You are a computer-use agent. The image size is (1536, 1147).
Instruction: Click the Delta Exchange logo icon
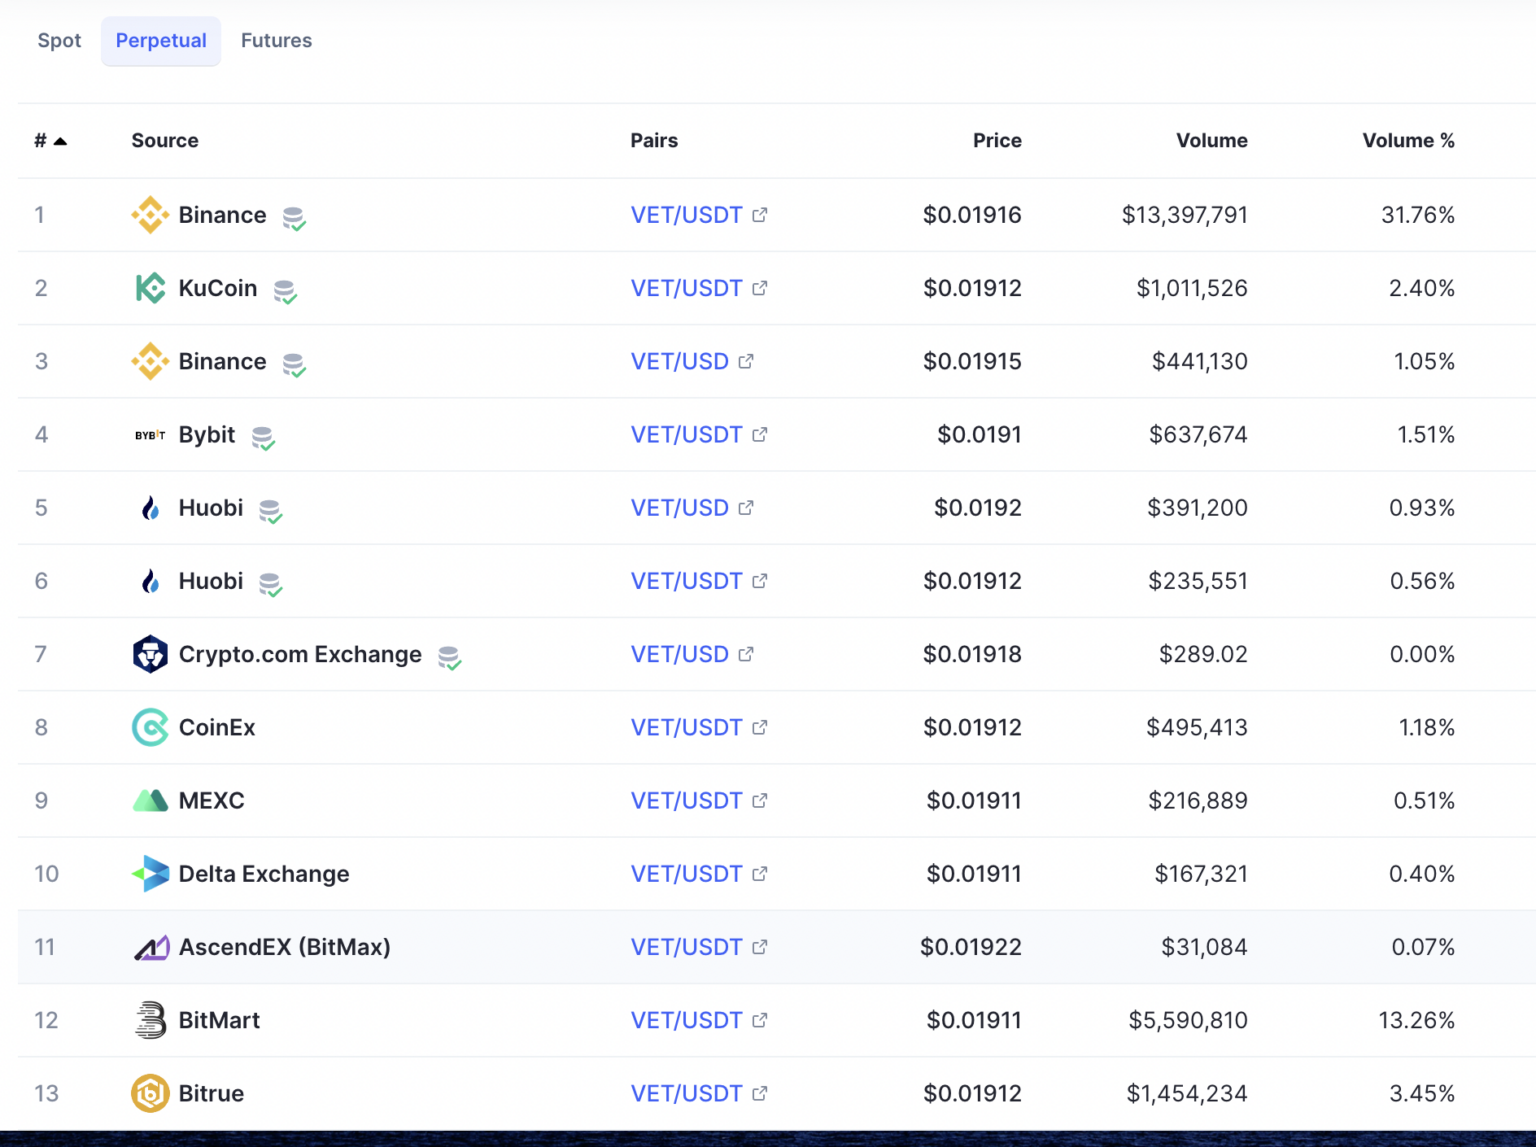pos(150,874)
